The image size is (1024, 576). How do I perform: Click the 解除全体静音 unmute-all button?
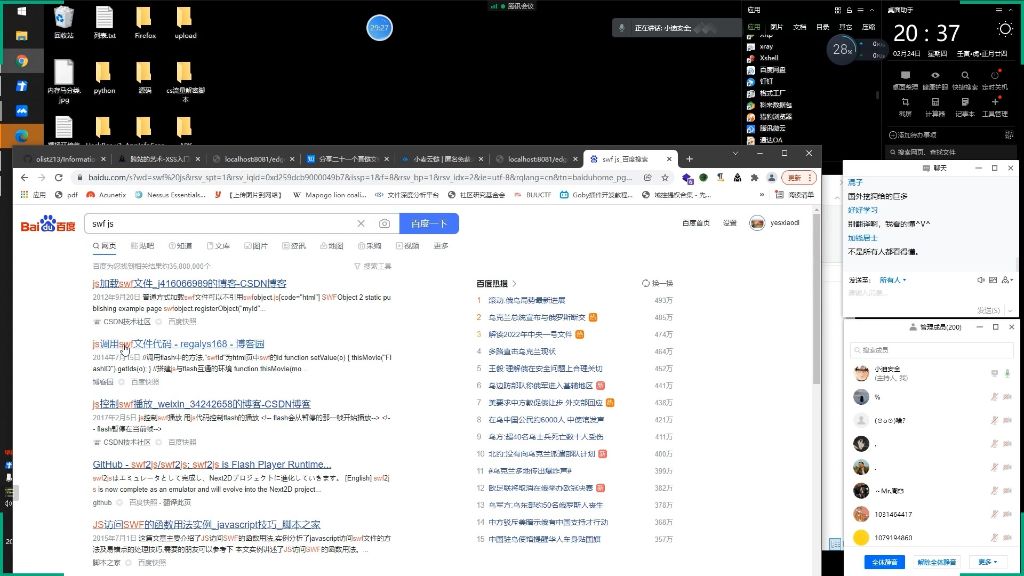pyautogui.click(x=936, y=562)
